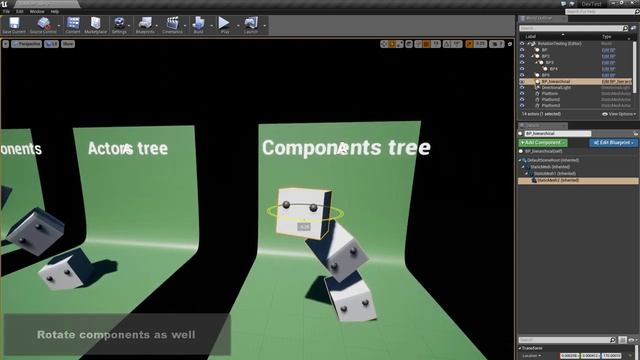
Task: Toggle visibility eye of DirectionalLight
Action: click(522, 87)
